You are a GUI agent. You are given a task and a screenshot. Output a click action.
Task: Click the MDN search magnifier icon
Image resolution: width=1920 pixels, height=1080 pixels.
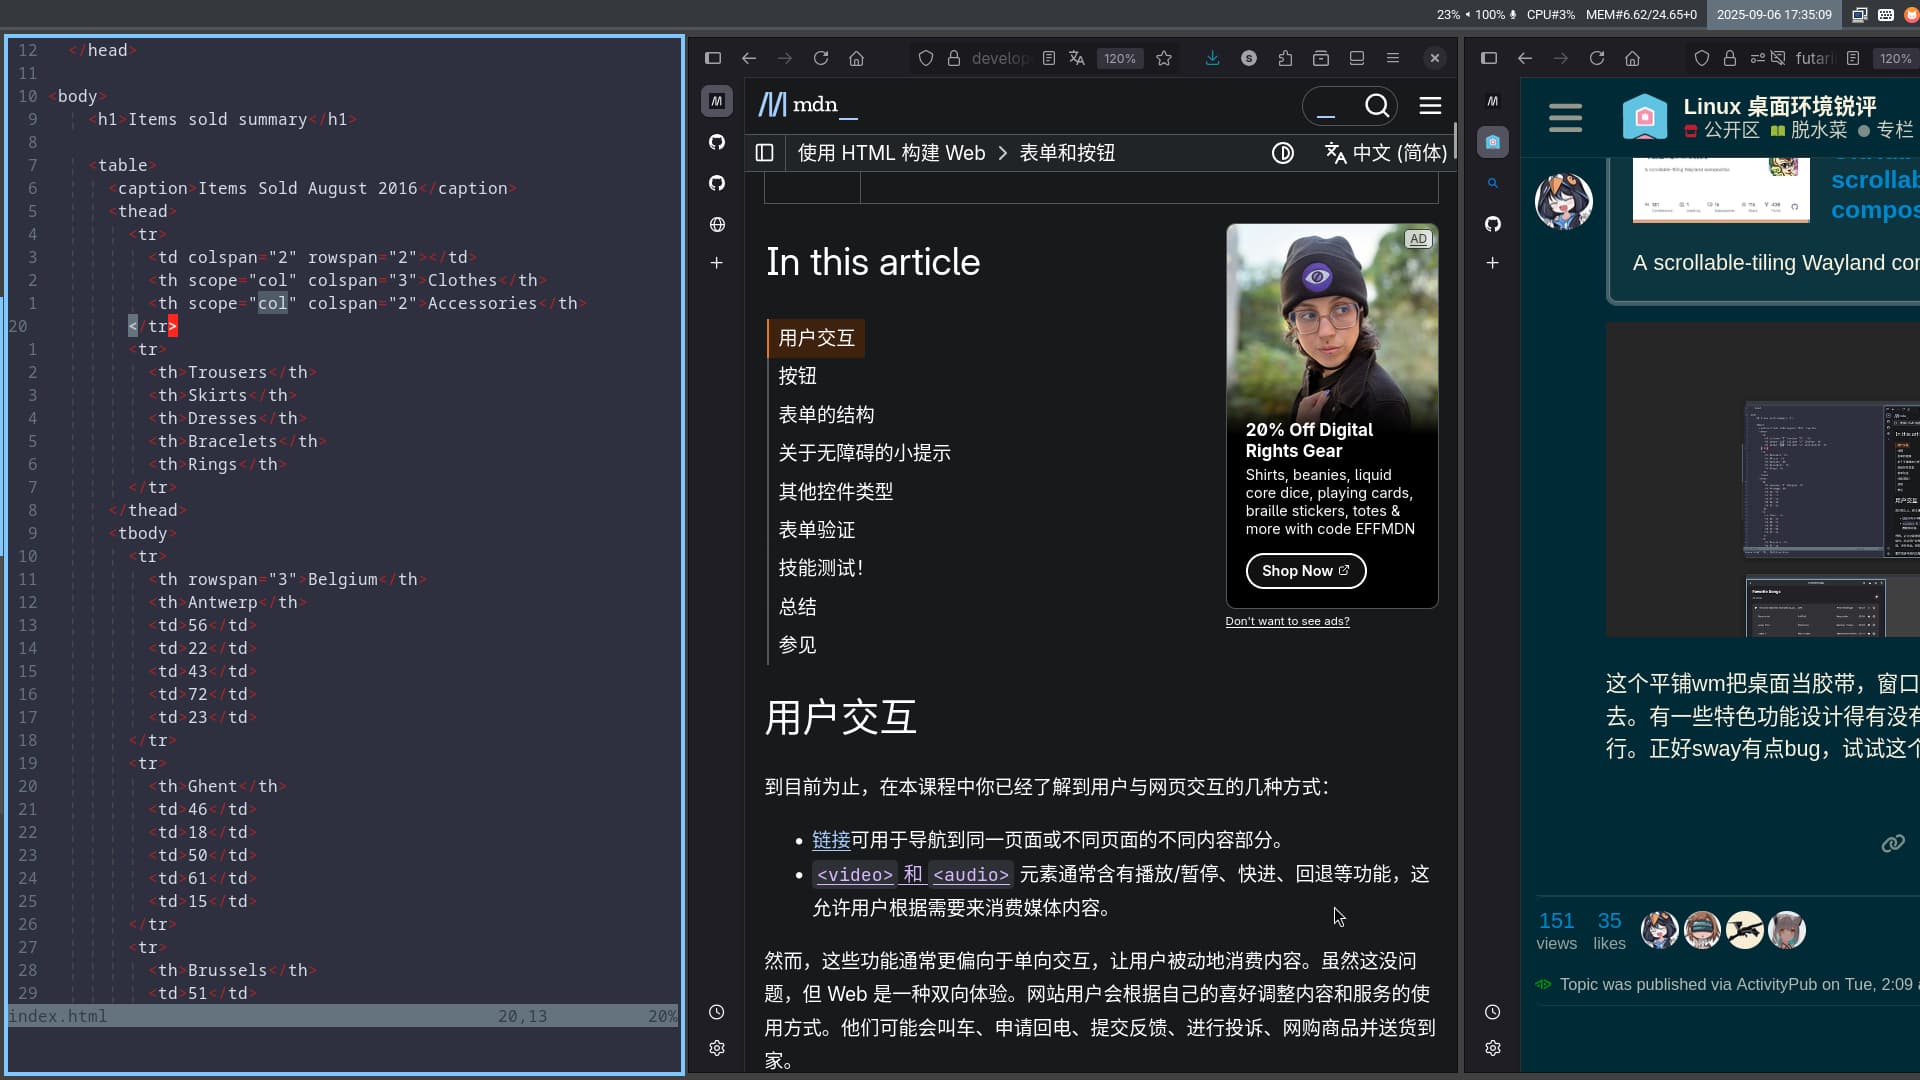point(1376,106)
